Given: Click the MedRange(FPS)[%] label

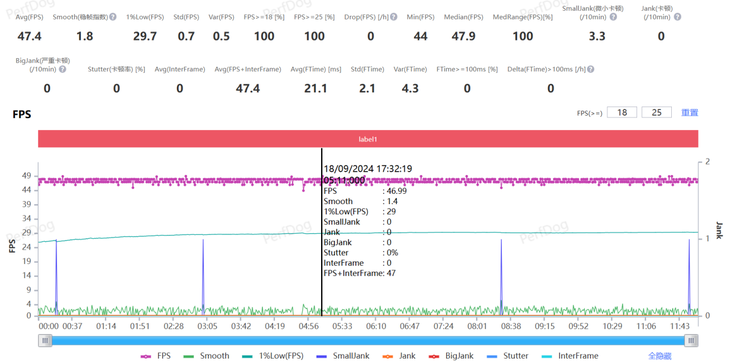Looking at the screenshot, I should 523,17.
